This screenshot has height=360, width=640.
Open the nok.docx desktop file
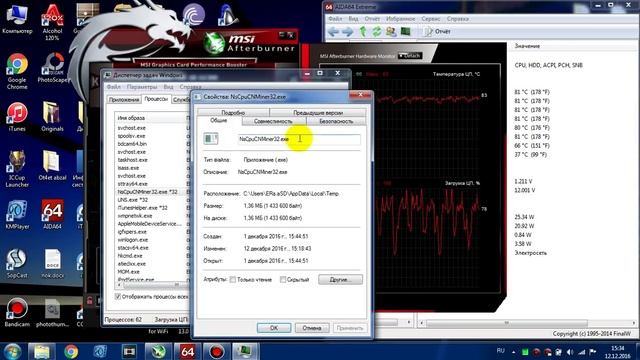[x=52, y=264]
